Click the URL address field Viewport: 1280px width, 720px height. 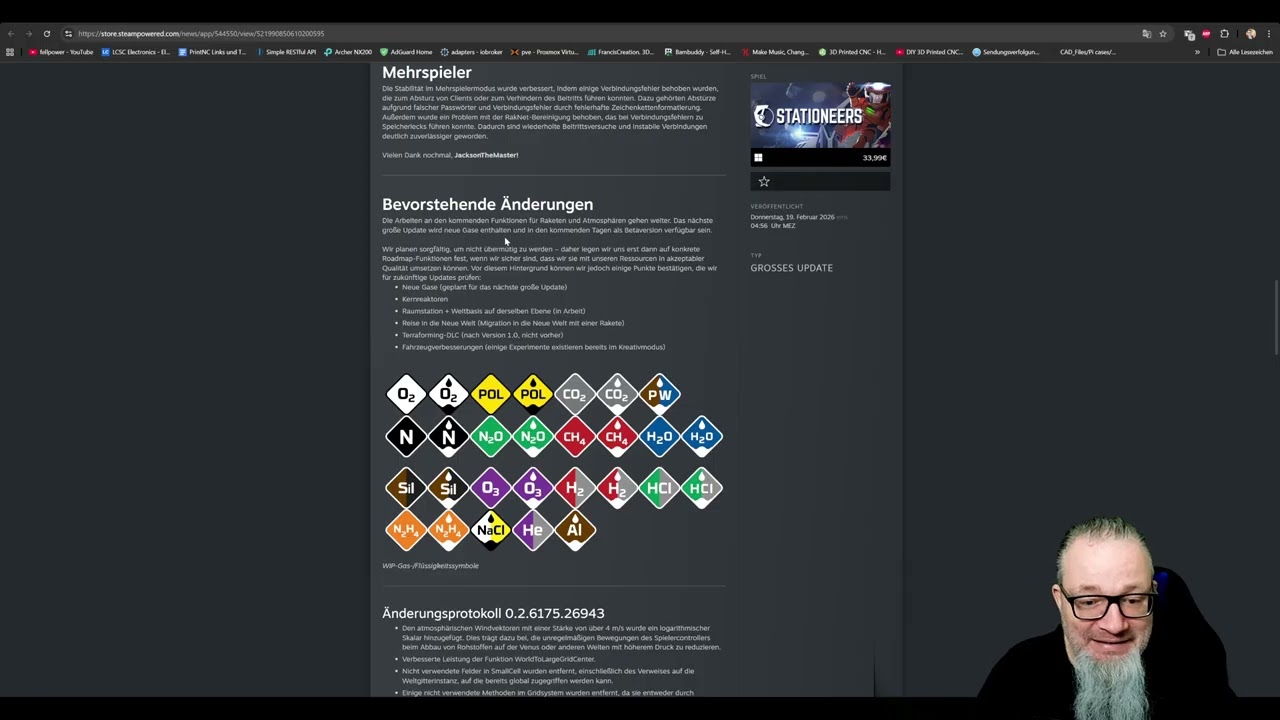coord(600,33)
